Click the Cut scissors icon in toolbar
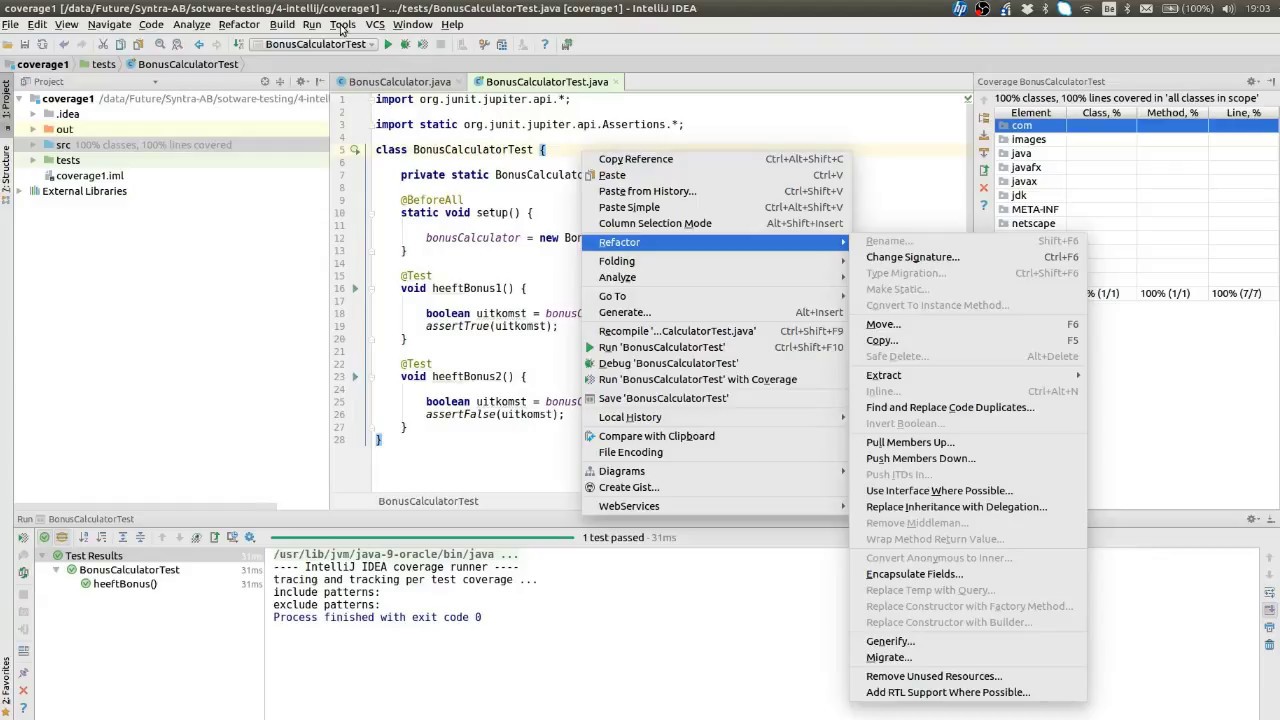The image size is (1280, 720). tap(103, 44)
